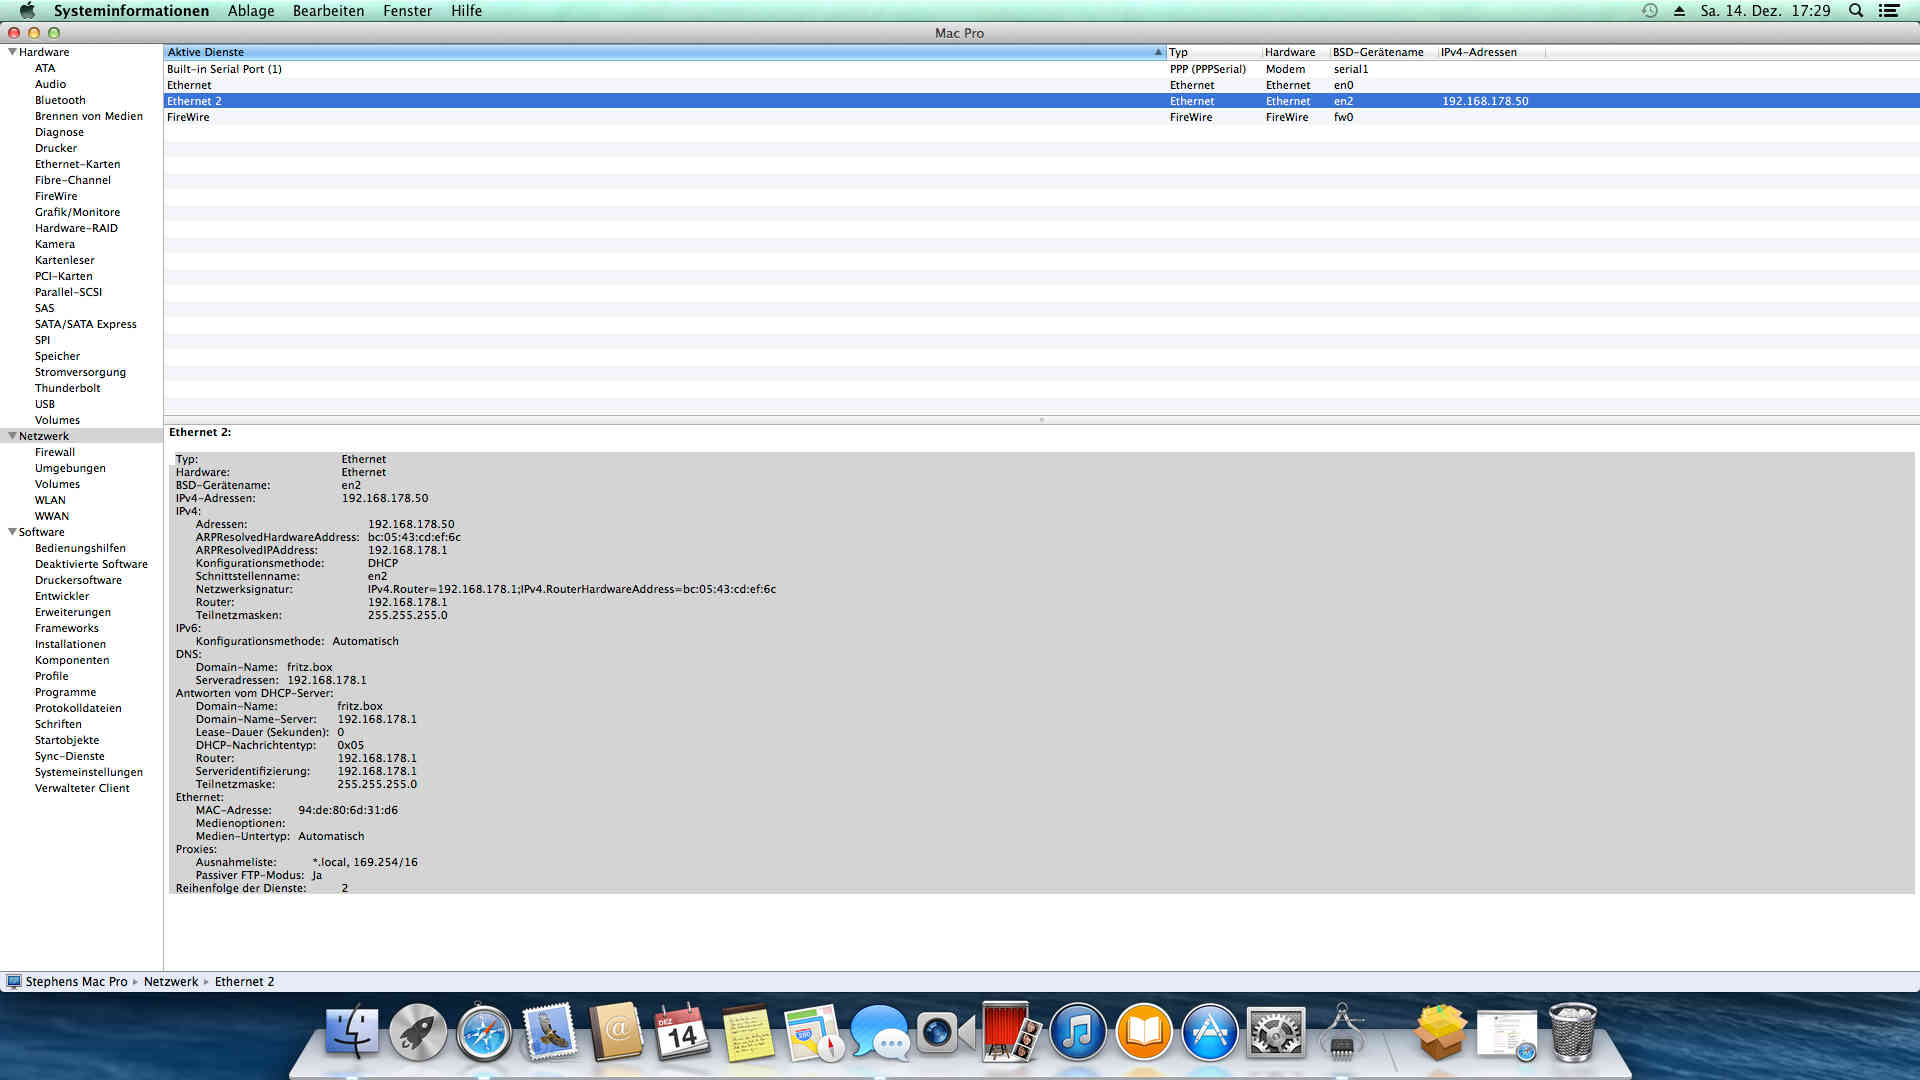Open Launchpad rocket icon in Dock
This screenshot has width=1920, height=1080.
(418, 1033)
